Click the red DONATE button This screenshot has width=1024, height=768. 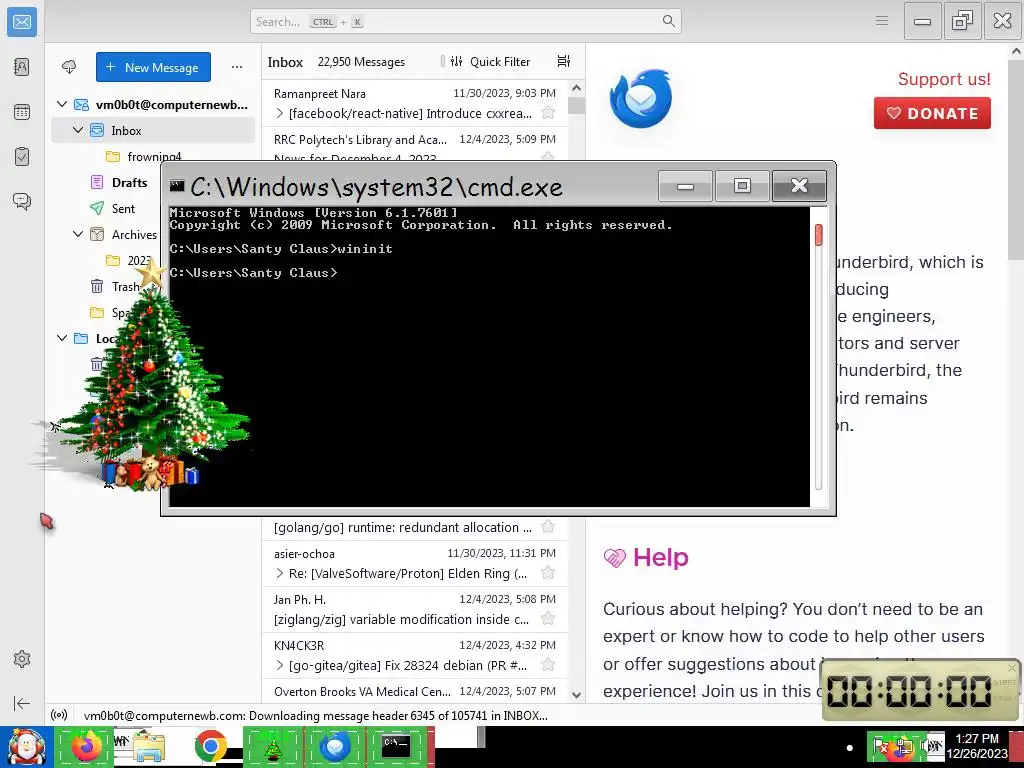(x=932, y=113)
